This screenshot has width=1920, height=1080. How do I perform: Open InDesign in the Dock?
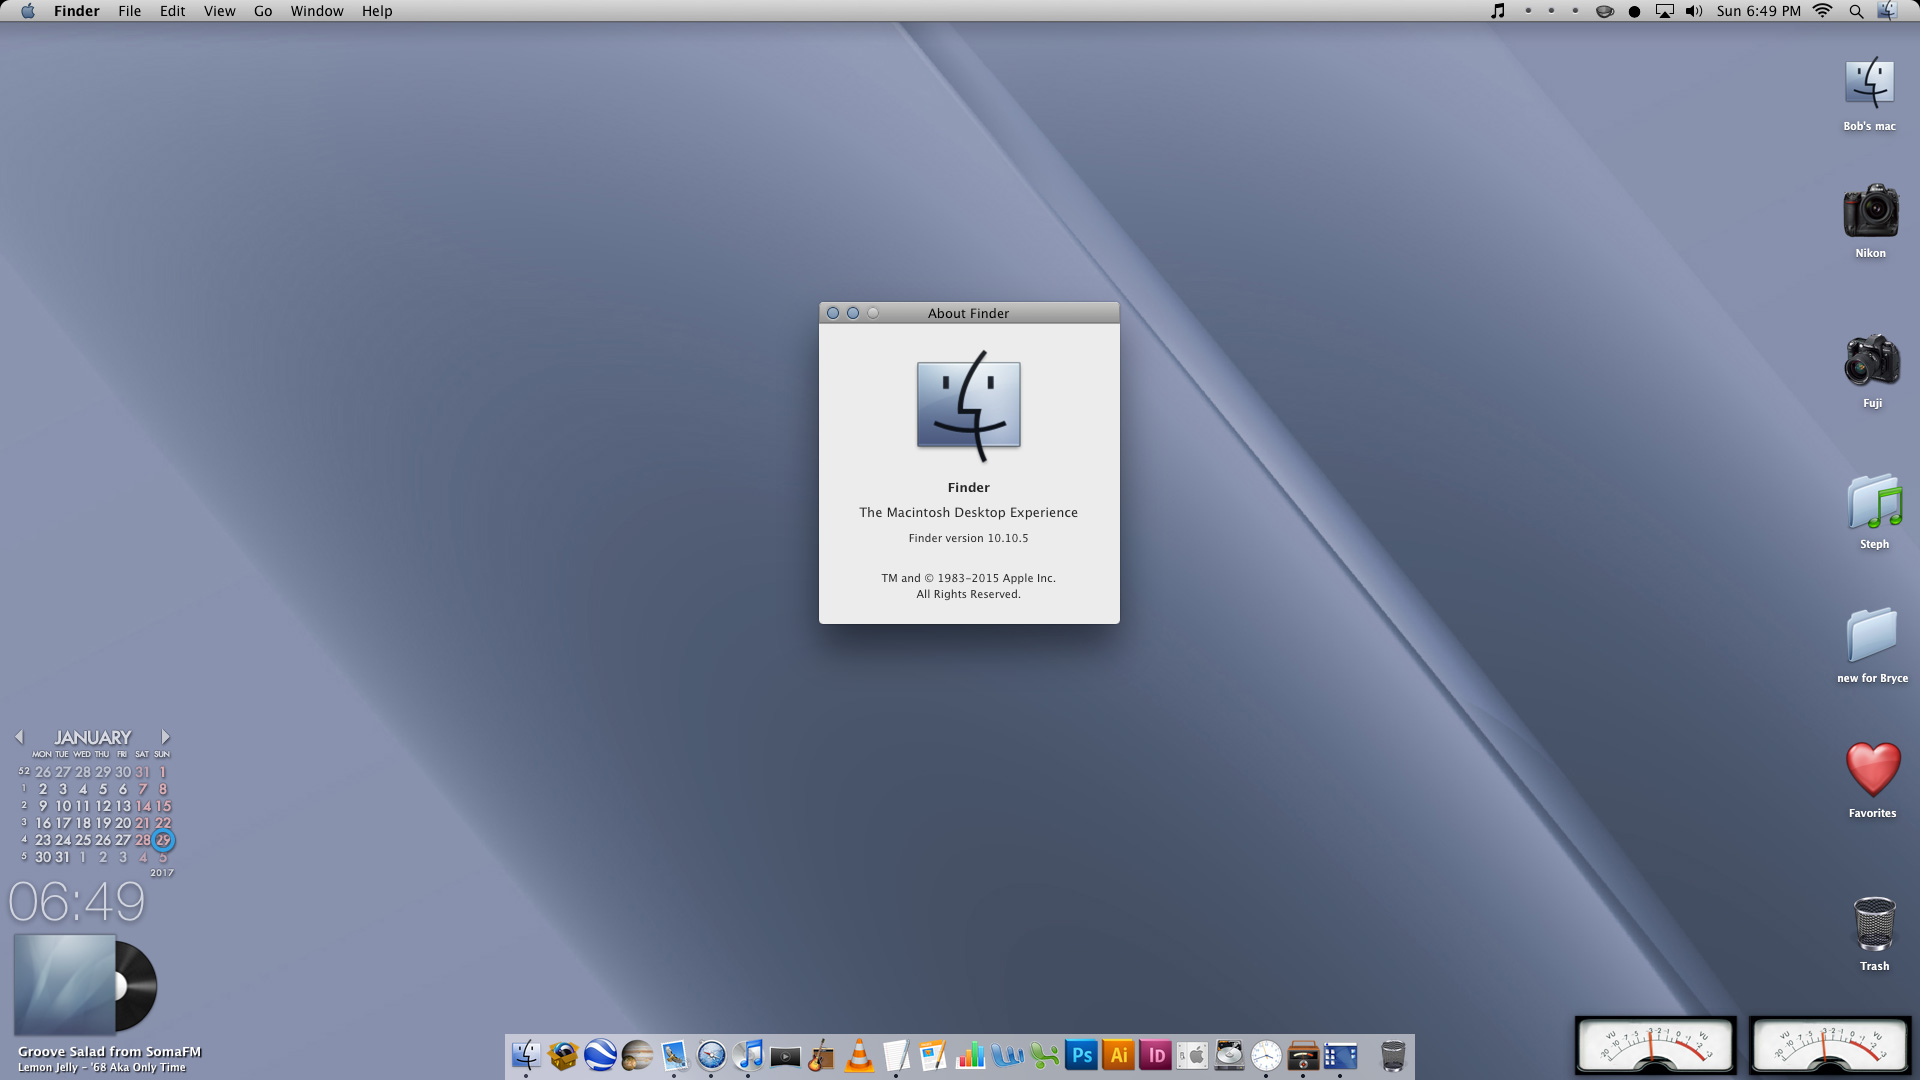[x=1155, y=1055]
